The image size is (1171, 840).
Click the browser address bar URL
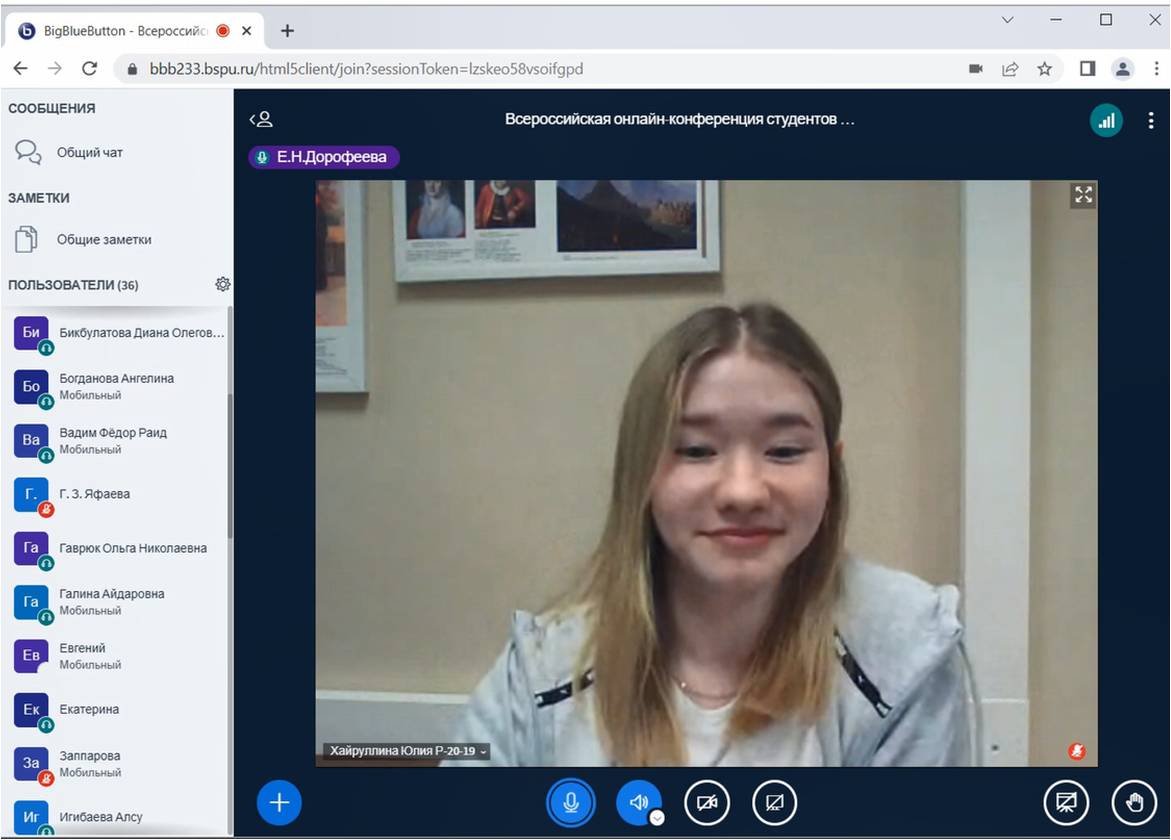pos(366,69)
